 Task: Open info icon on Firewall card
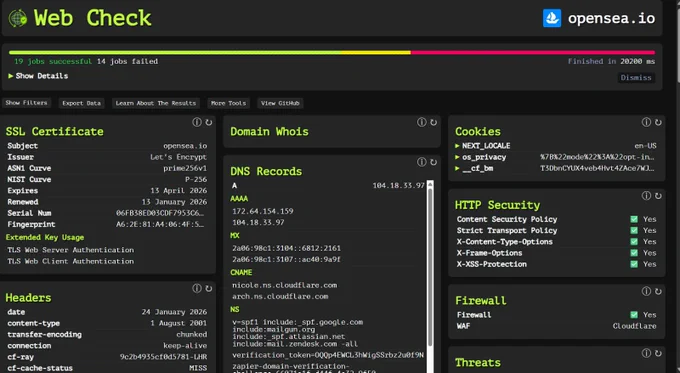[646, 291]
